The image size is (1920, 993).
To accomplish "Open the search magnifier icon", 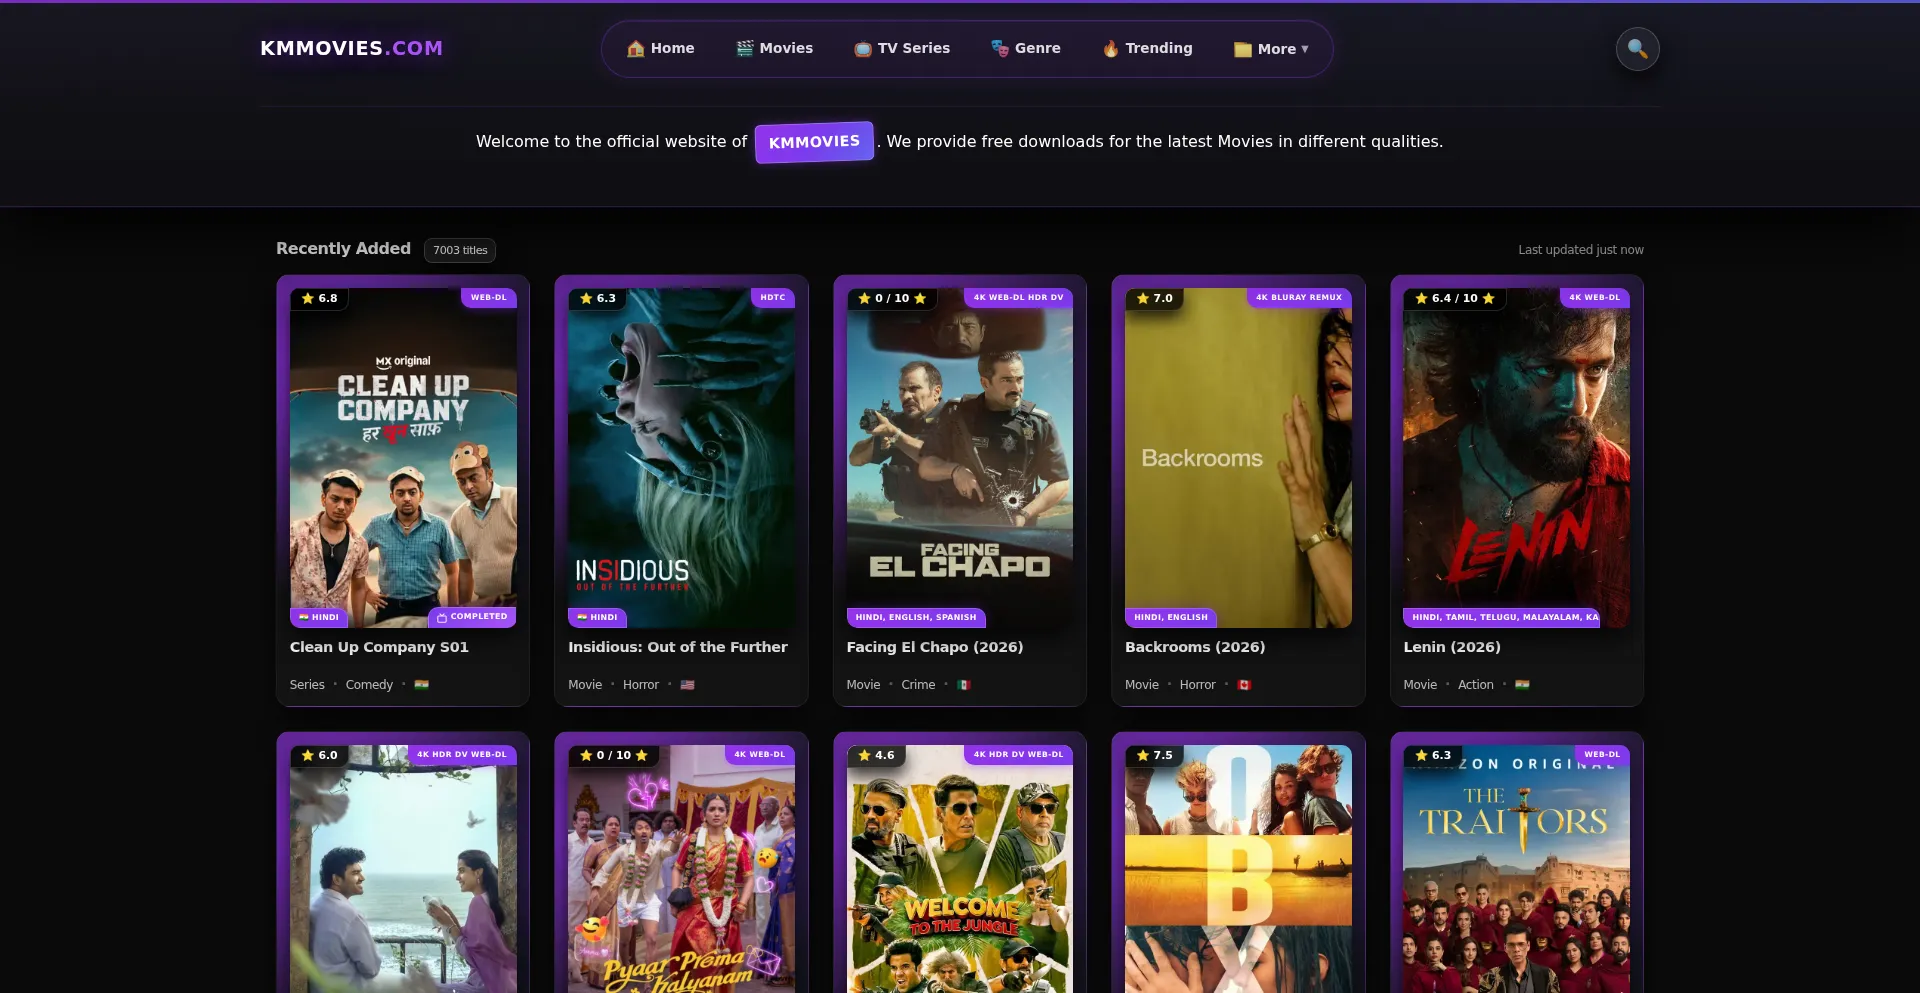I will 1637,48.
